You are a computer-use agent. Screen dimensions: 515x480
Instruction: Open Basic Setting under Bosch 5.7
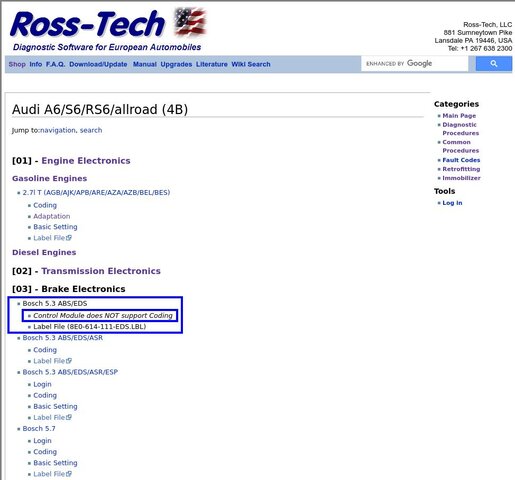55,463
